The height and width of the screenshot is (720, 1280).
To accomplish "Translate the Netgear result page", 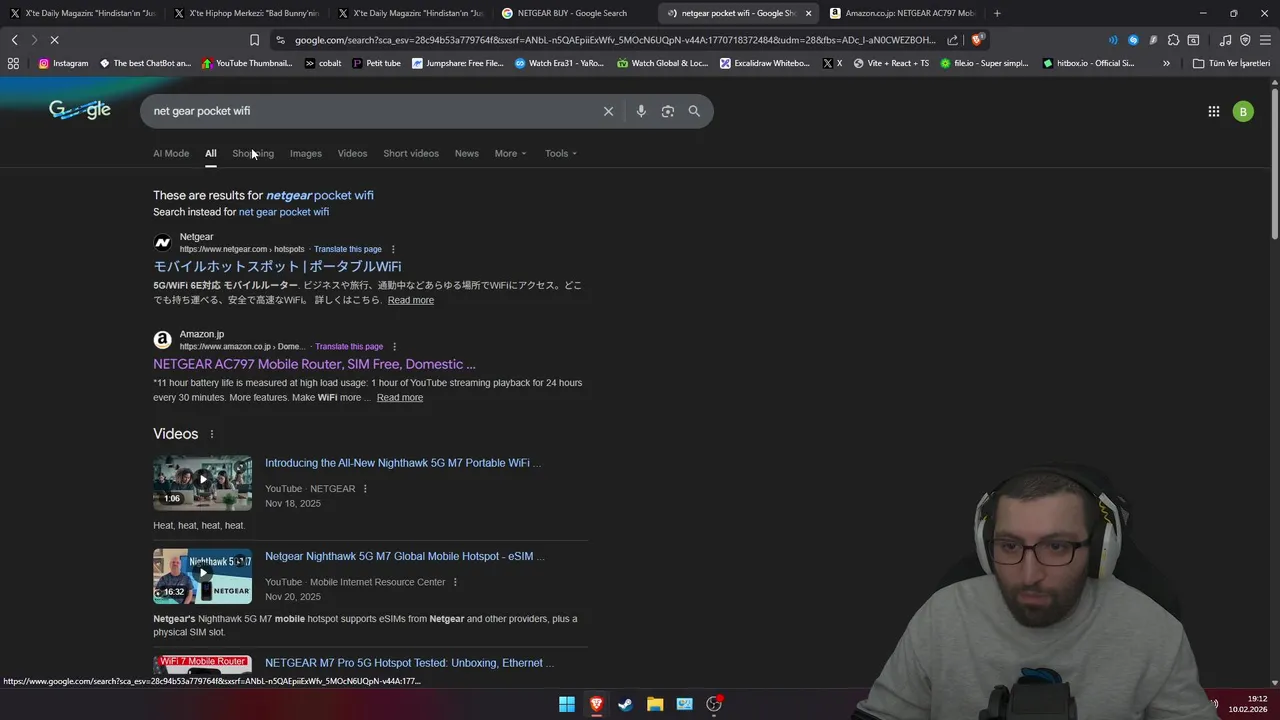I will [348, 249].
